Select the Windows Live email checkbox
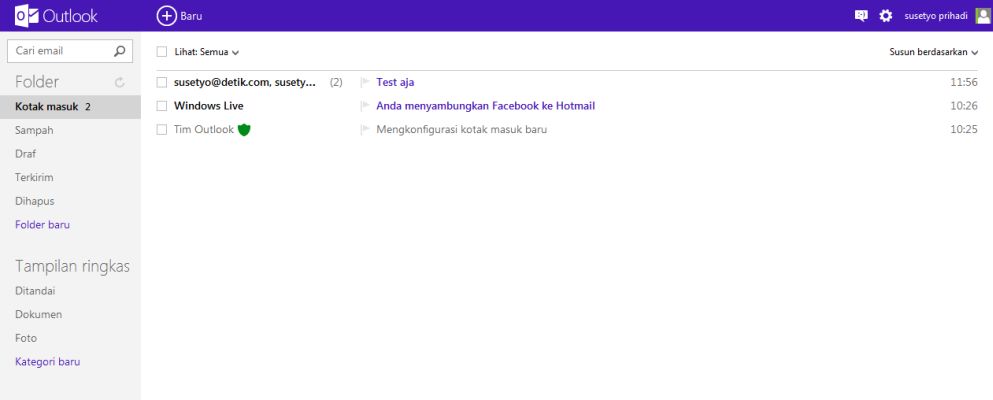The height and width of the screenshot is (400, 993). tap(162, 106)
